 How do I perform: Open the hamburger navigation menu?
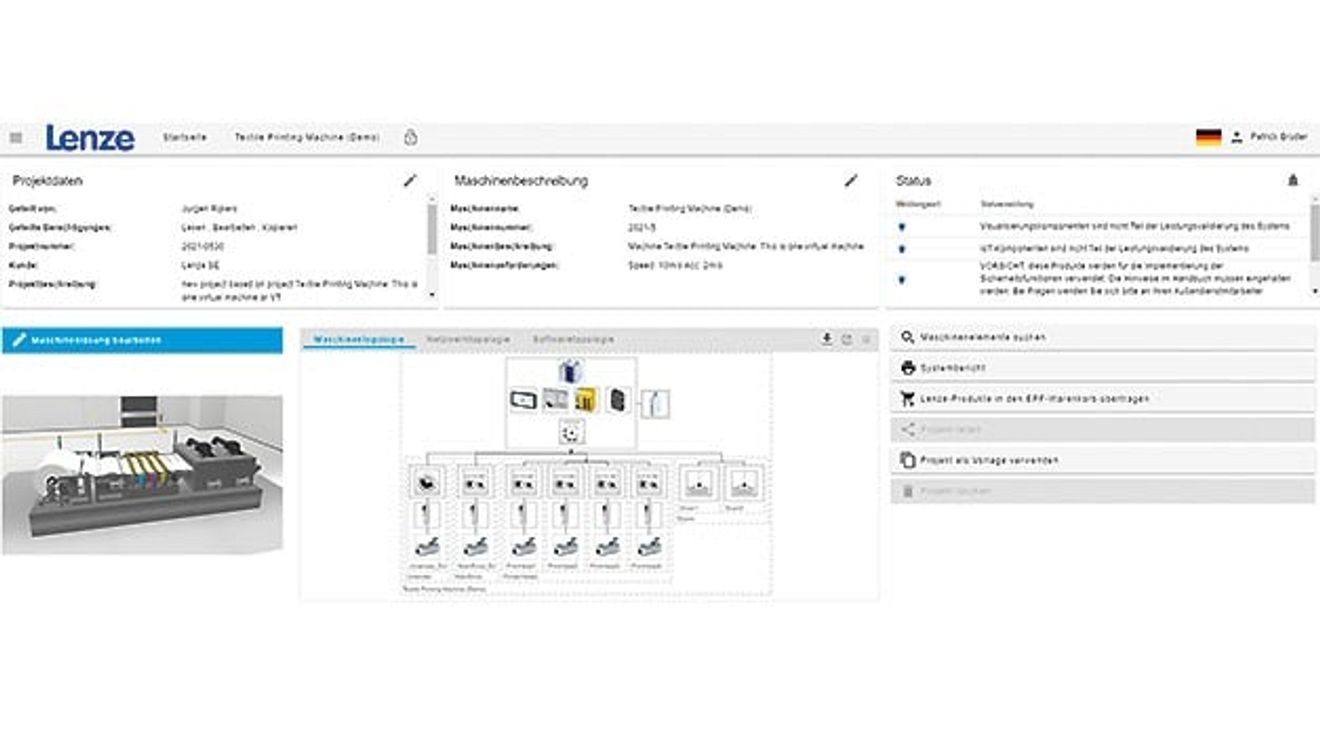tap(16, 138)
